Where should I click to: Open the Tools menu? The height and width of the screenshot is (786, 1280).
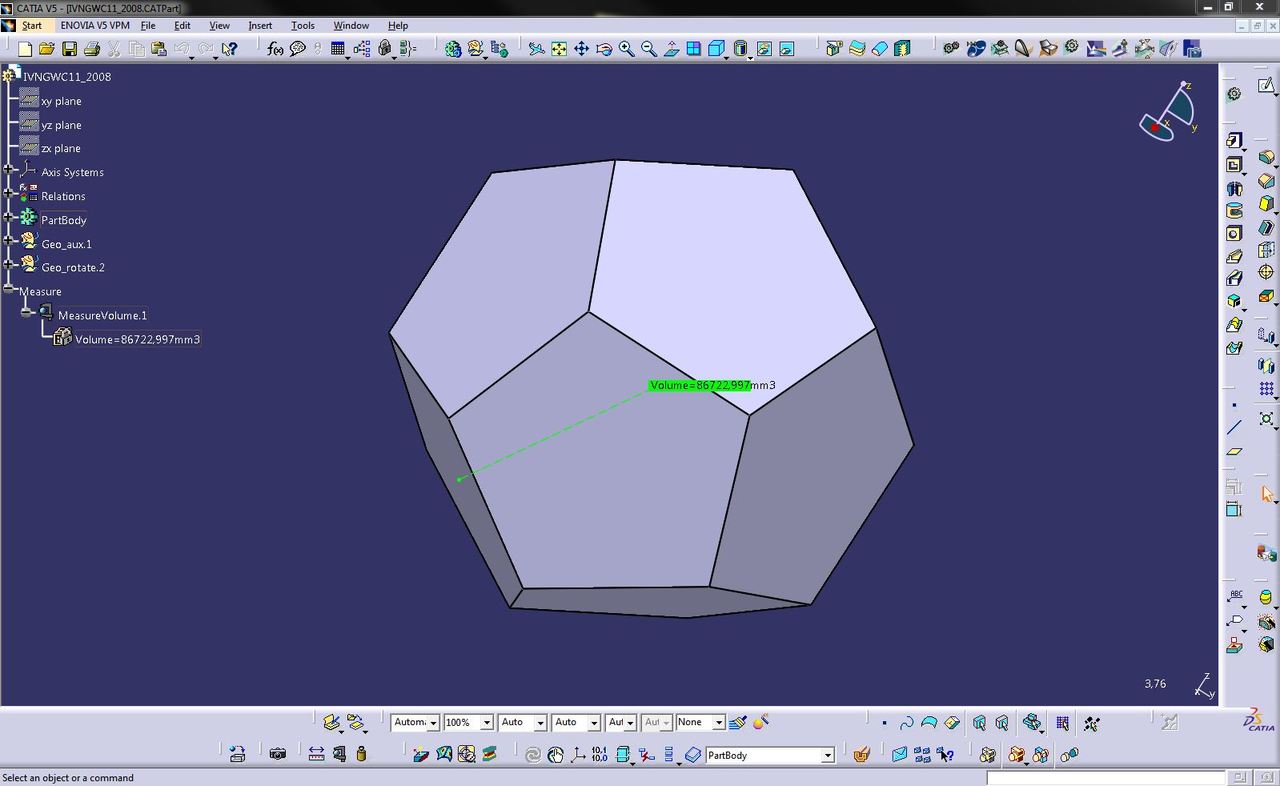pos(302,25)
